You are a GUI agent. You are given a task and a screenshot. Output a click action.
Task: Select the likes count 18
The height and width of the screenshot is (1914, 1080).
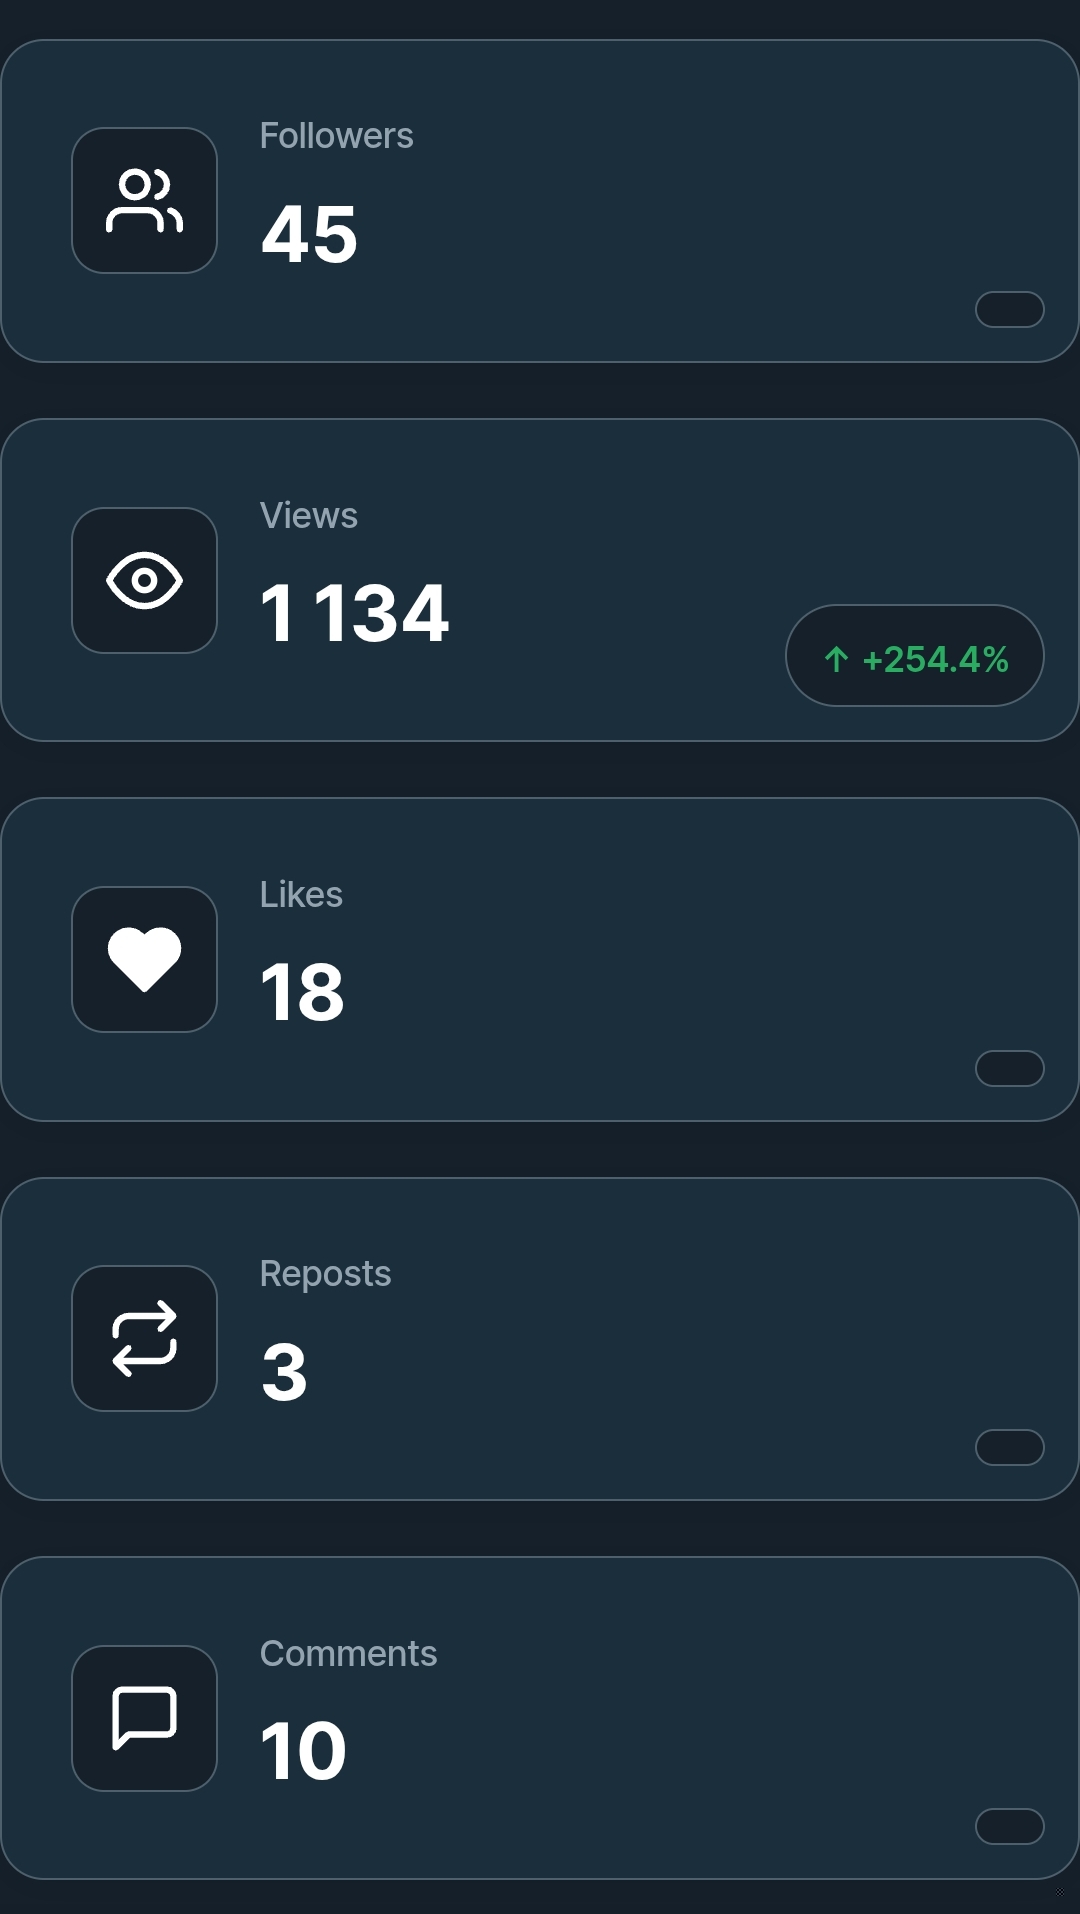pos(302,992)
